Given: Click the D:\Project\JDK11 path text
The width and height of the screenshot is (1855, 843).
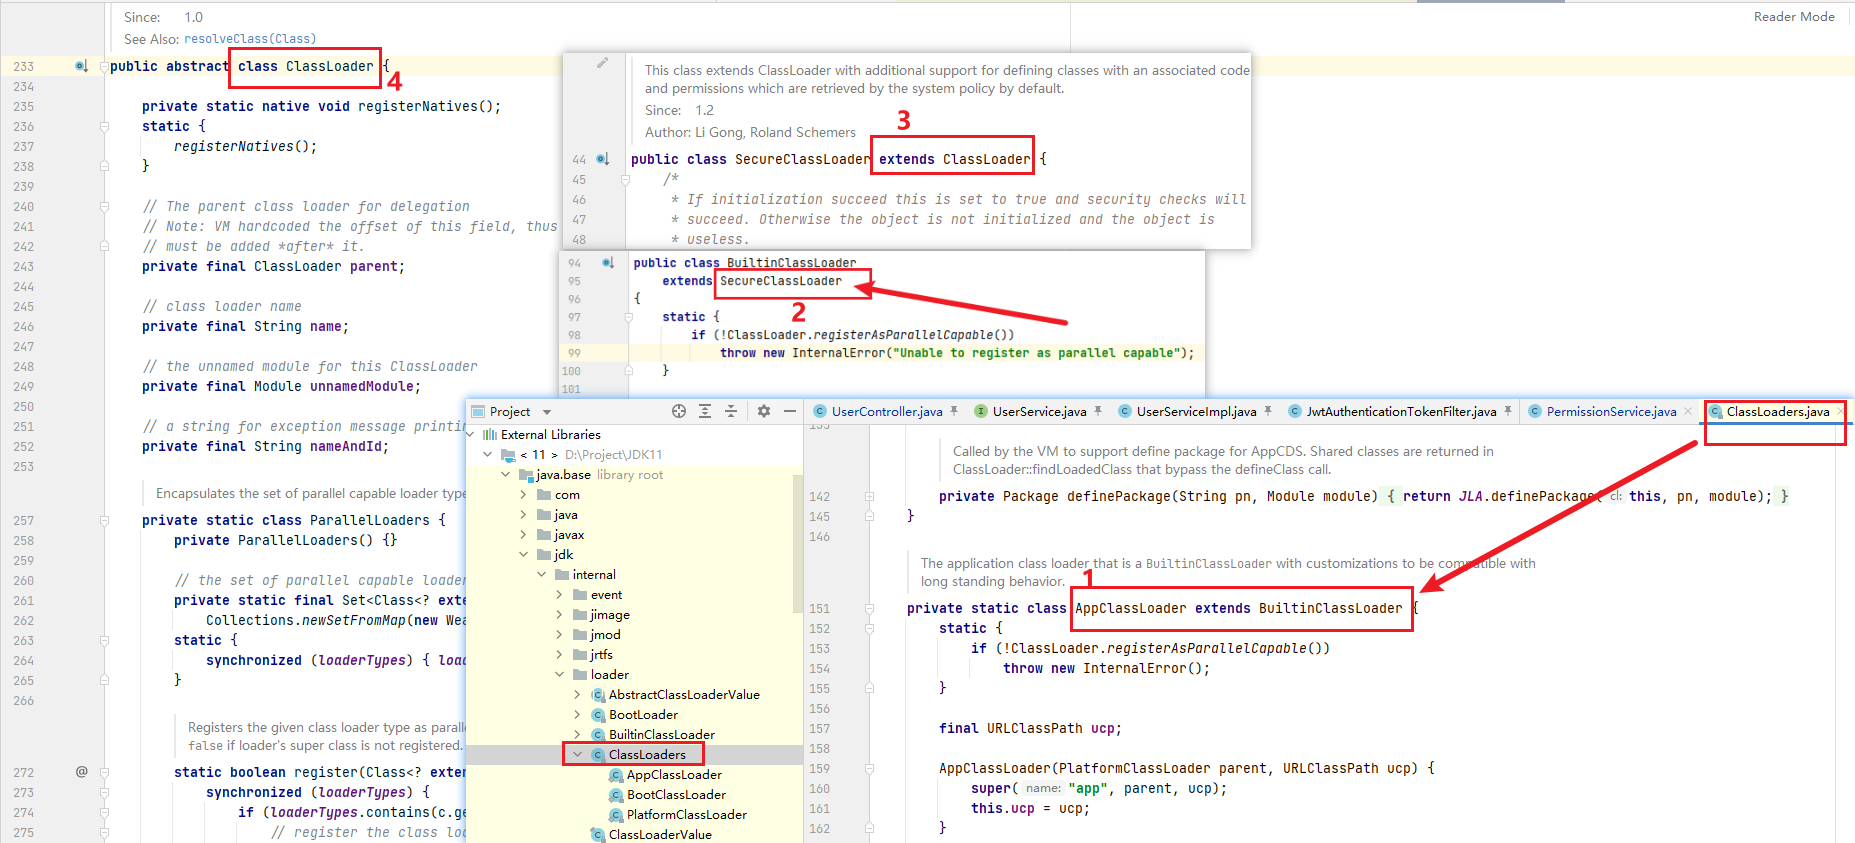Looking at the screenshot, I should (613, 455).
